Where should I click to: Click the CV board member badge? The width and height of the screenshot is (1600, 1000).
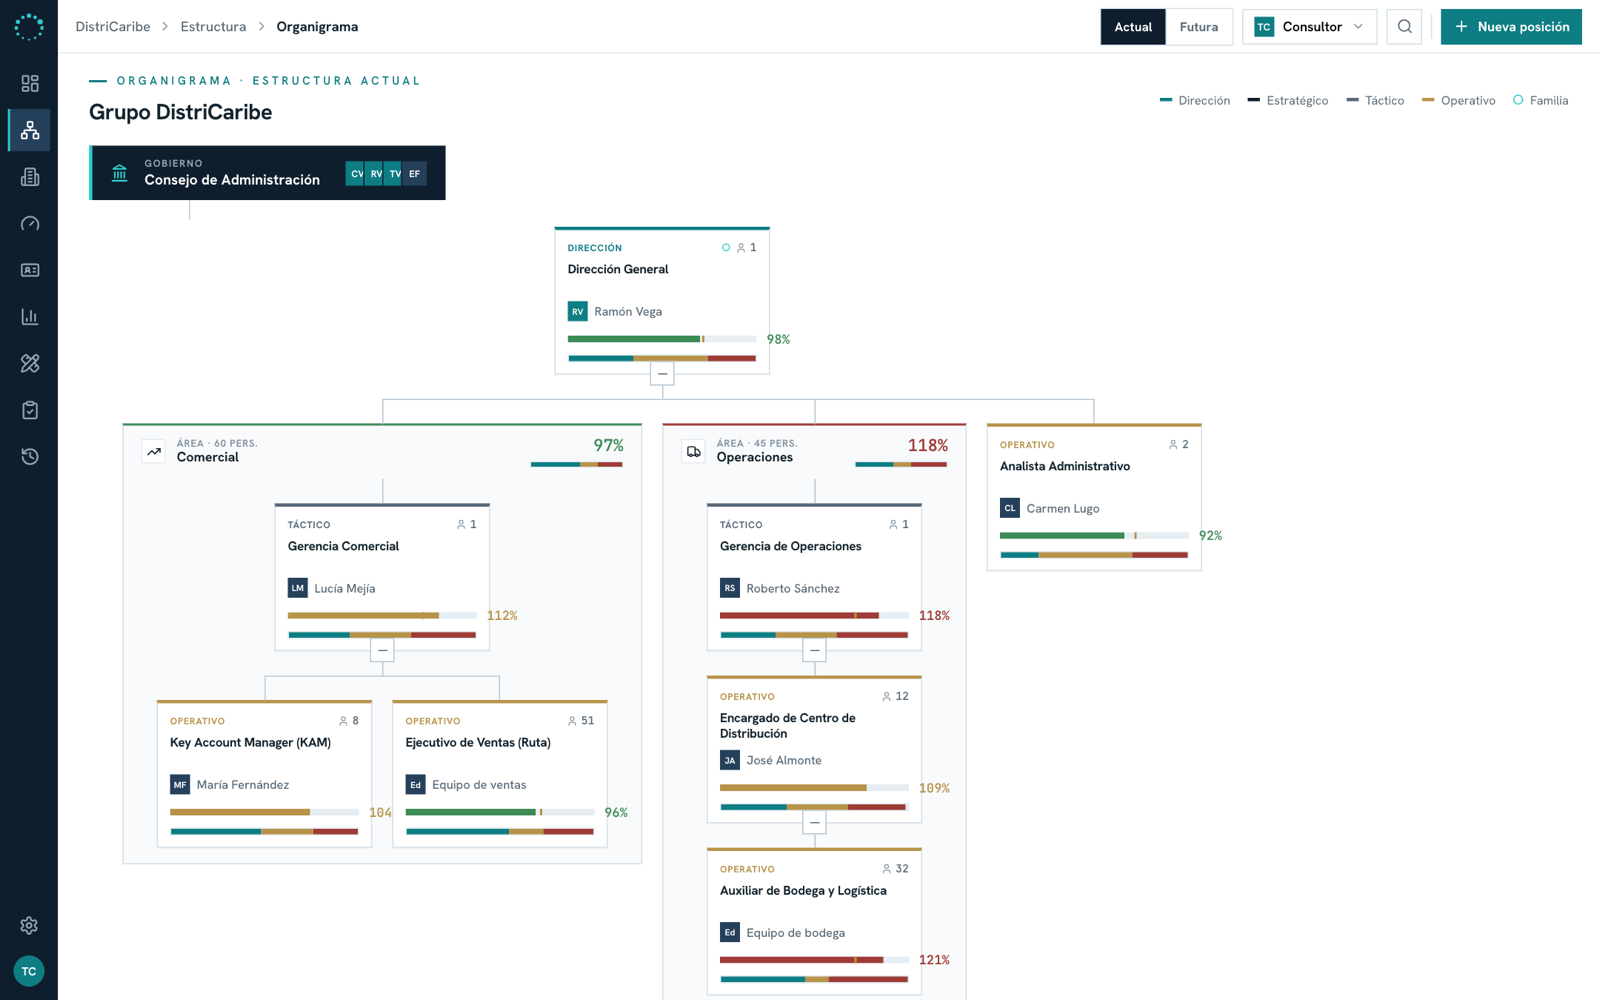pos(357,174)
